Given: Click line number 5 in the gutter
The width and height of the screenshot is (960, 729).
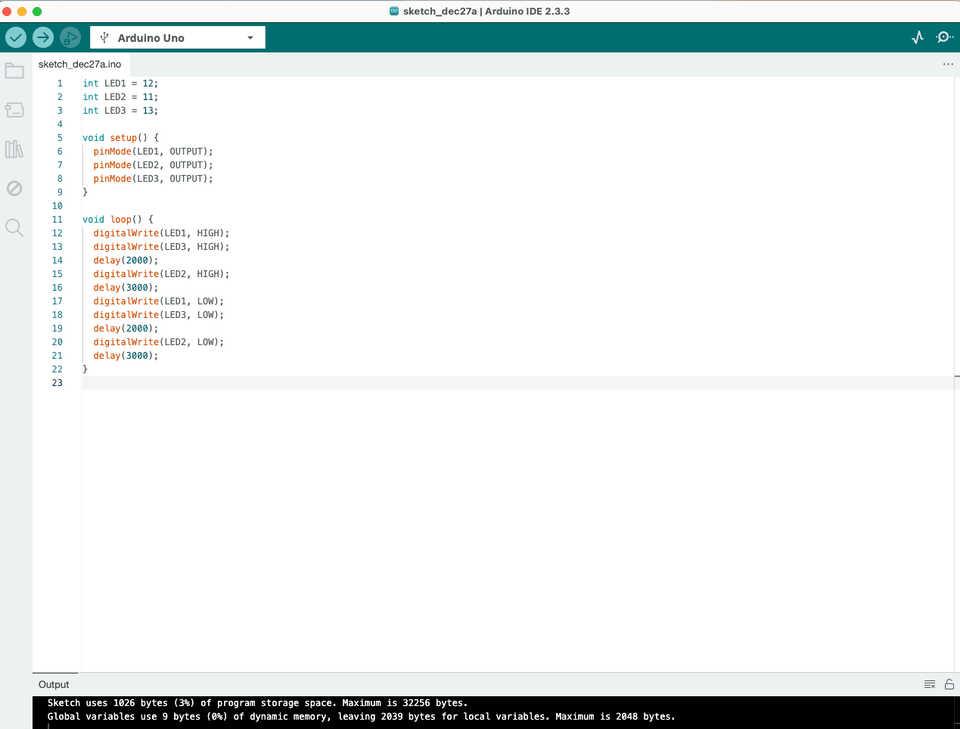Looking at the screenshot, I should click(x=59, y=138).
